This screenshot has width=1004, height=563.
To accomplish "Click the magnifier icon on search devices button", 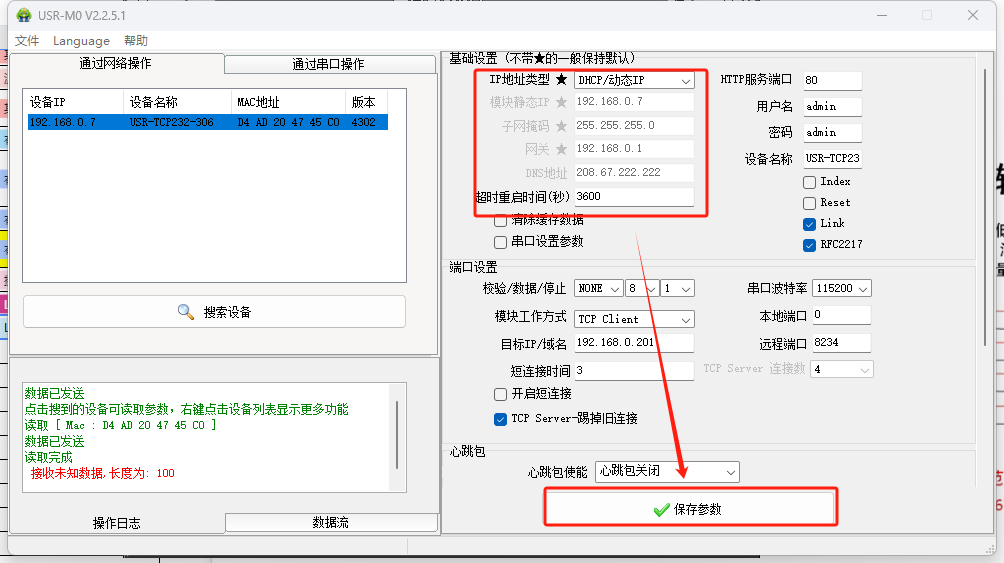I will click(x=186, y=312).
